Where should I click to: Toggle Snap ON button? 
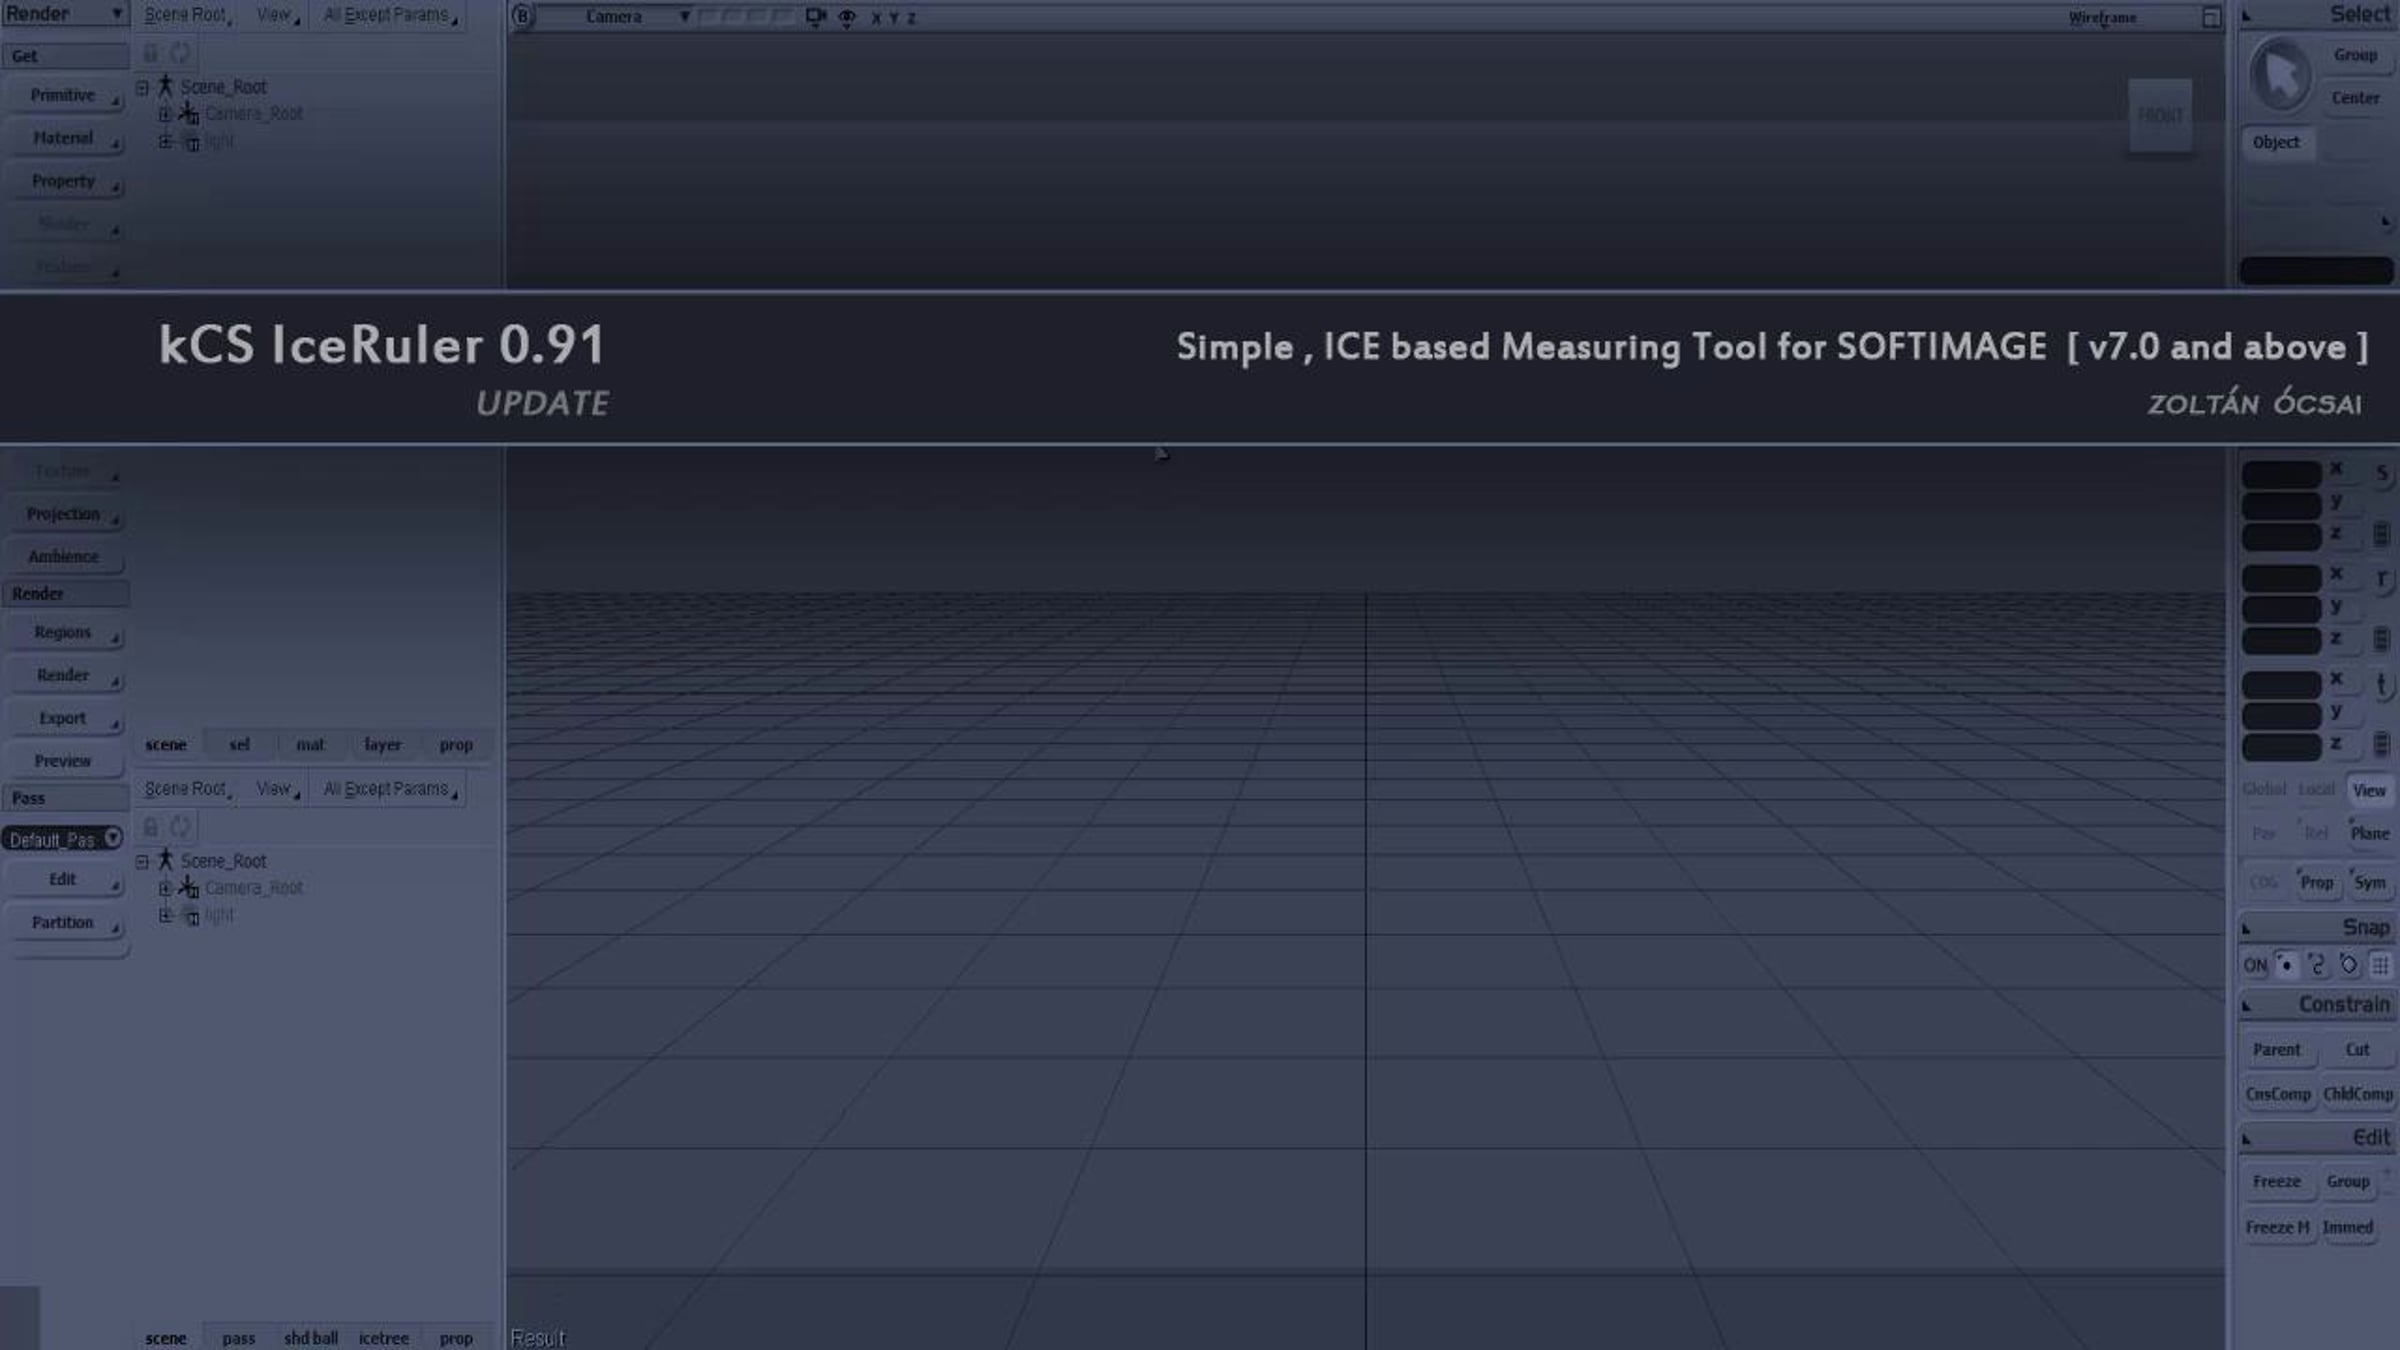[x=2255, y=966]
